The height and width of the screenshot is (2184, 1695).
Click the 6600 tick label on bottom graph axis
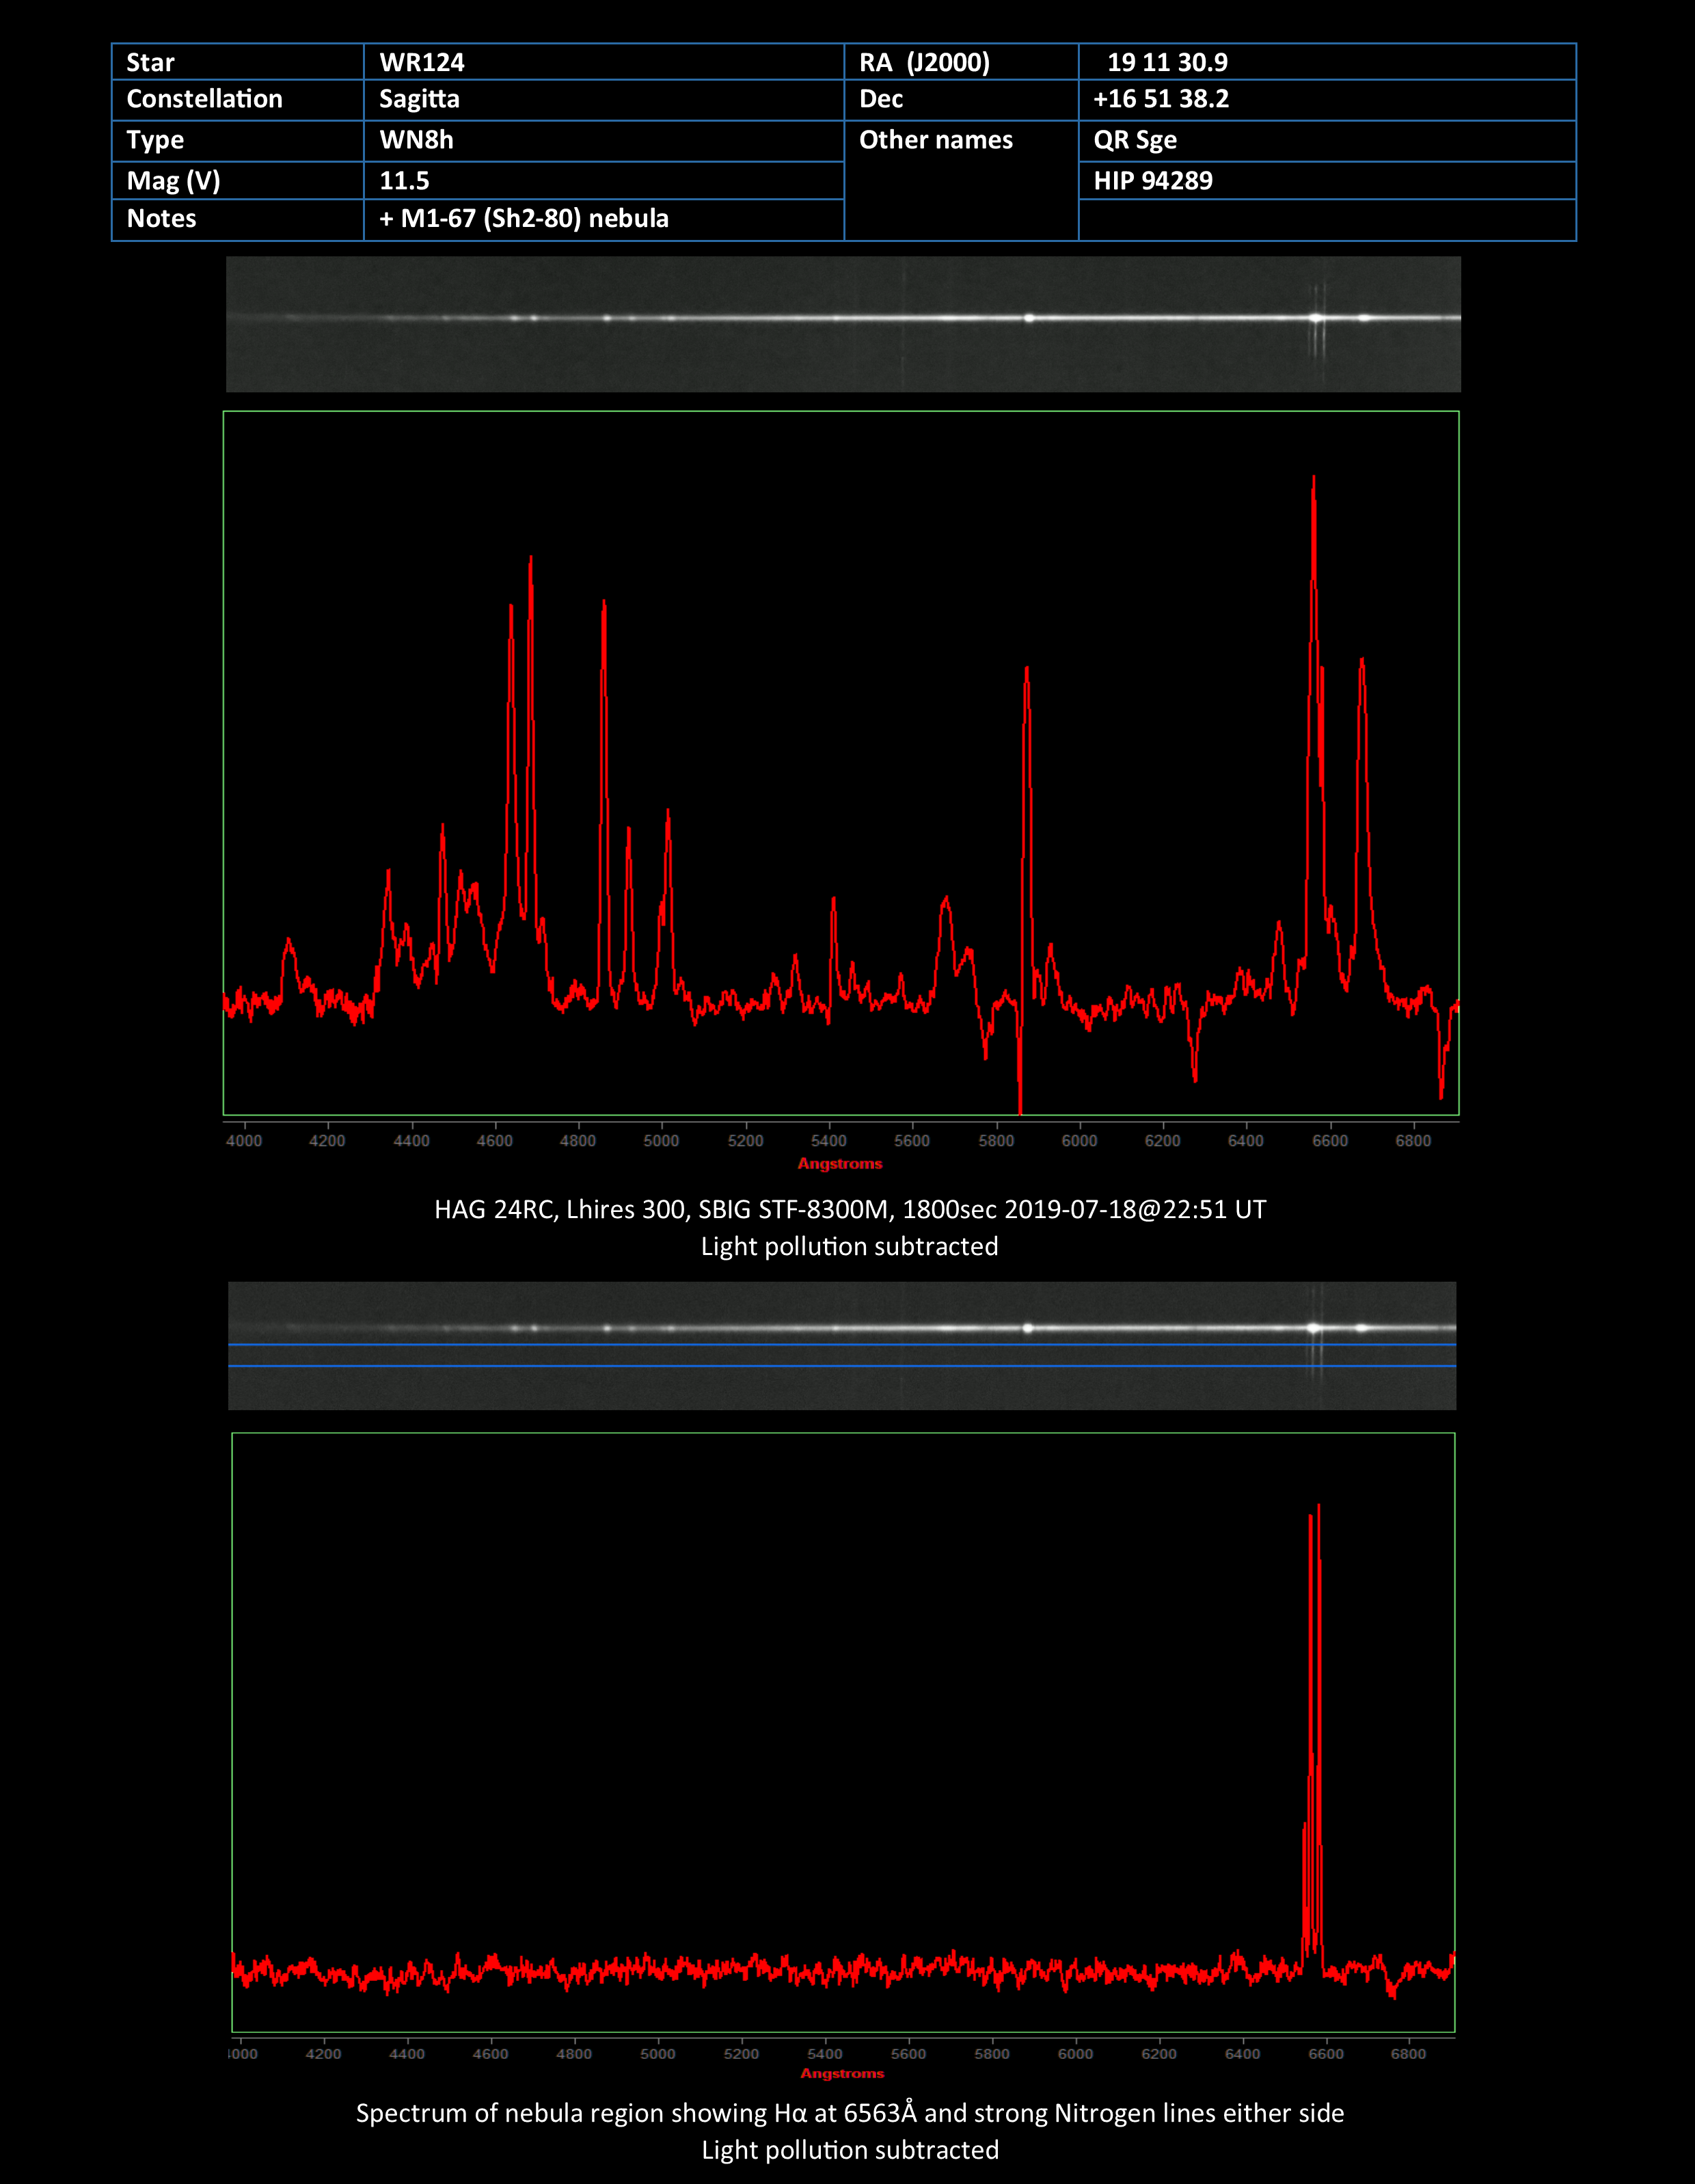(1325, 2054)
